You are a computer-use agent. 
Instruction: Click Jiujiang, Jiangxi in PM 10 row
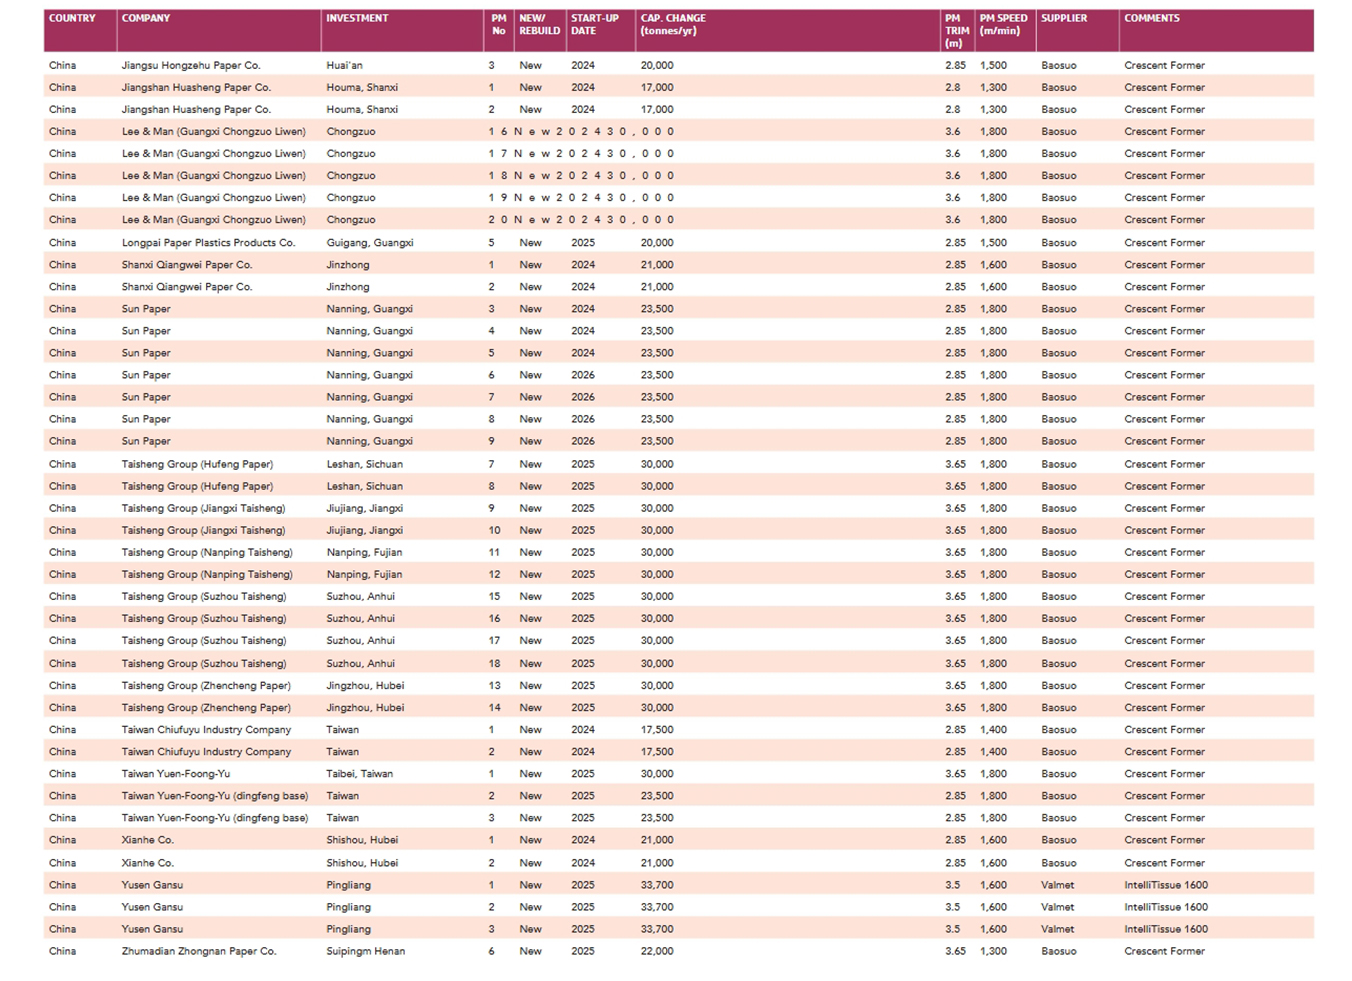(x=365, y=530)
